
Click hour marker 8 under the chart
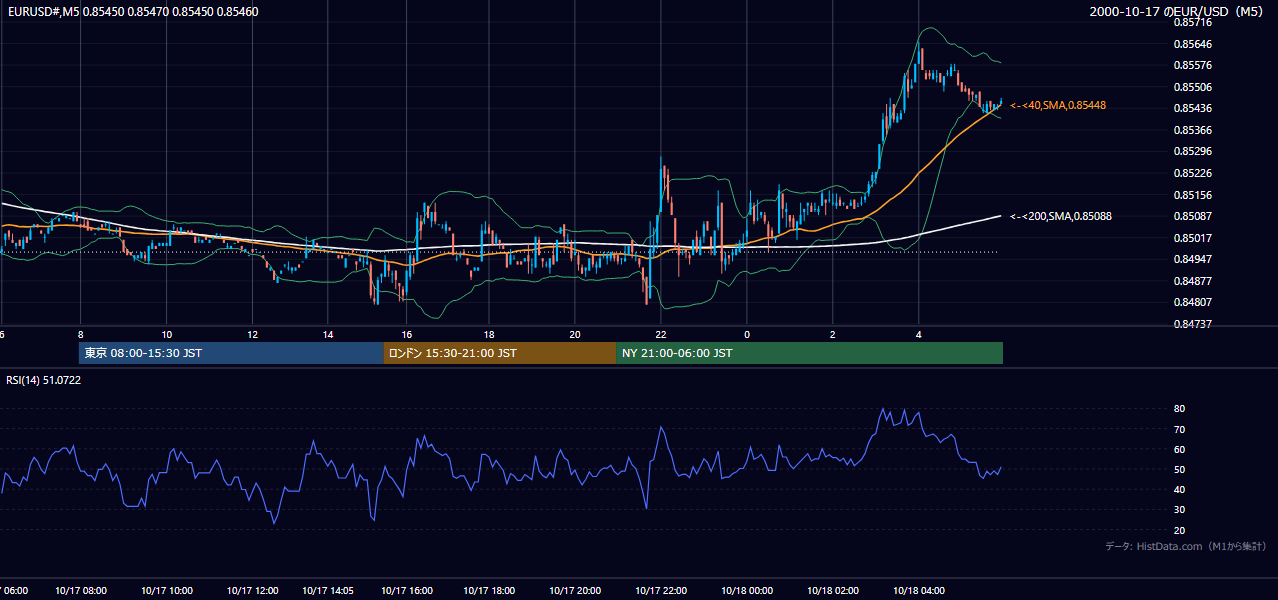coord(80,334)
